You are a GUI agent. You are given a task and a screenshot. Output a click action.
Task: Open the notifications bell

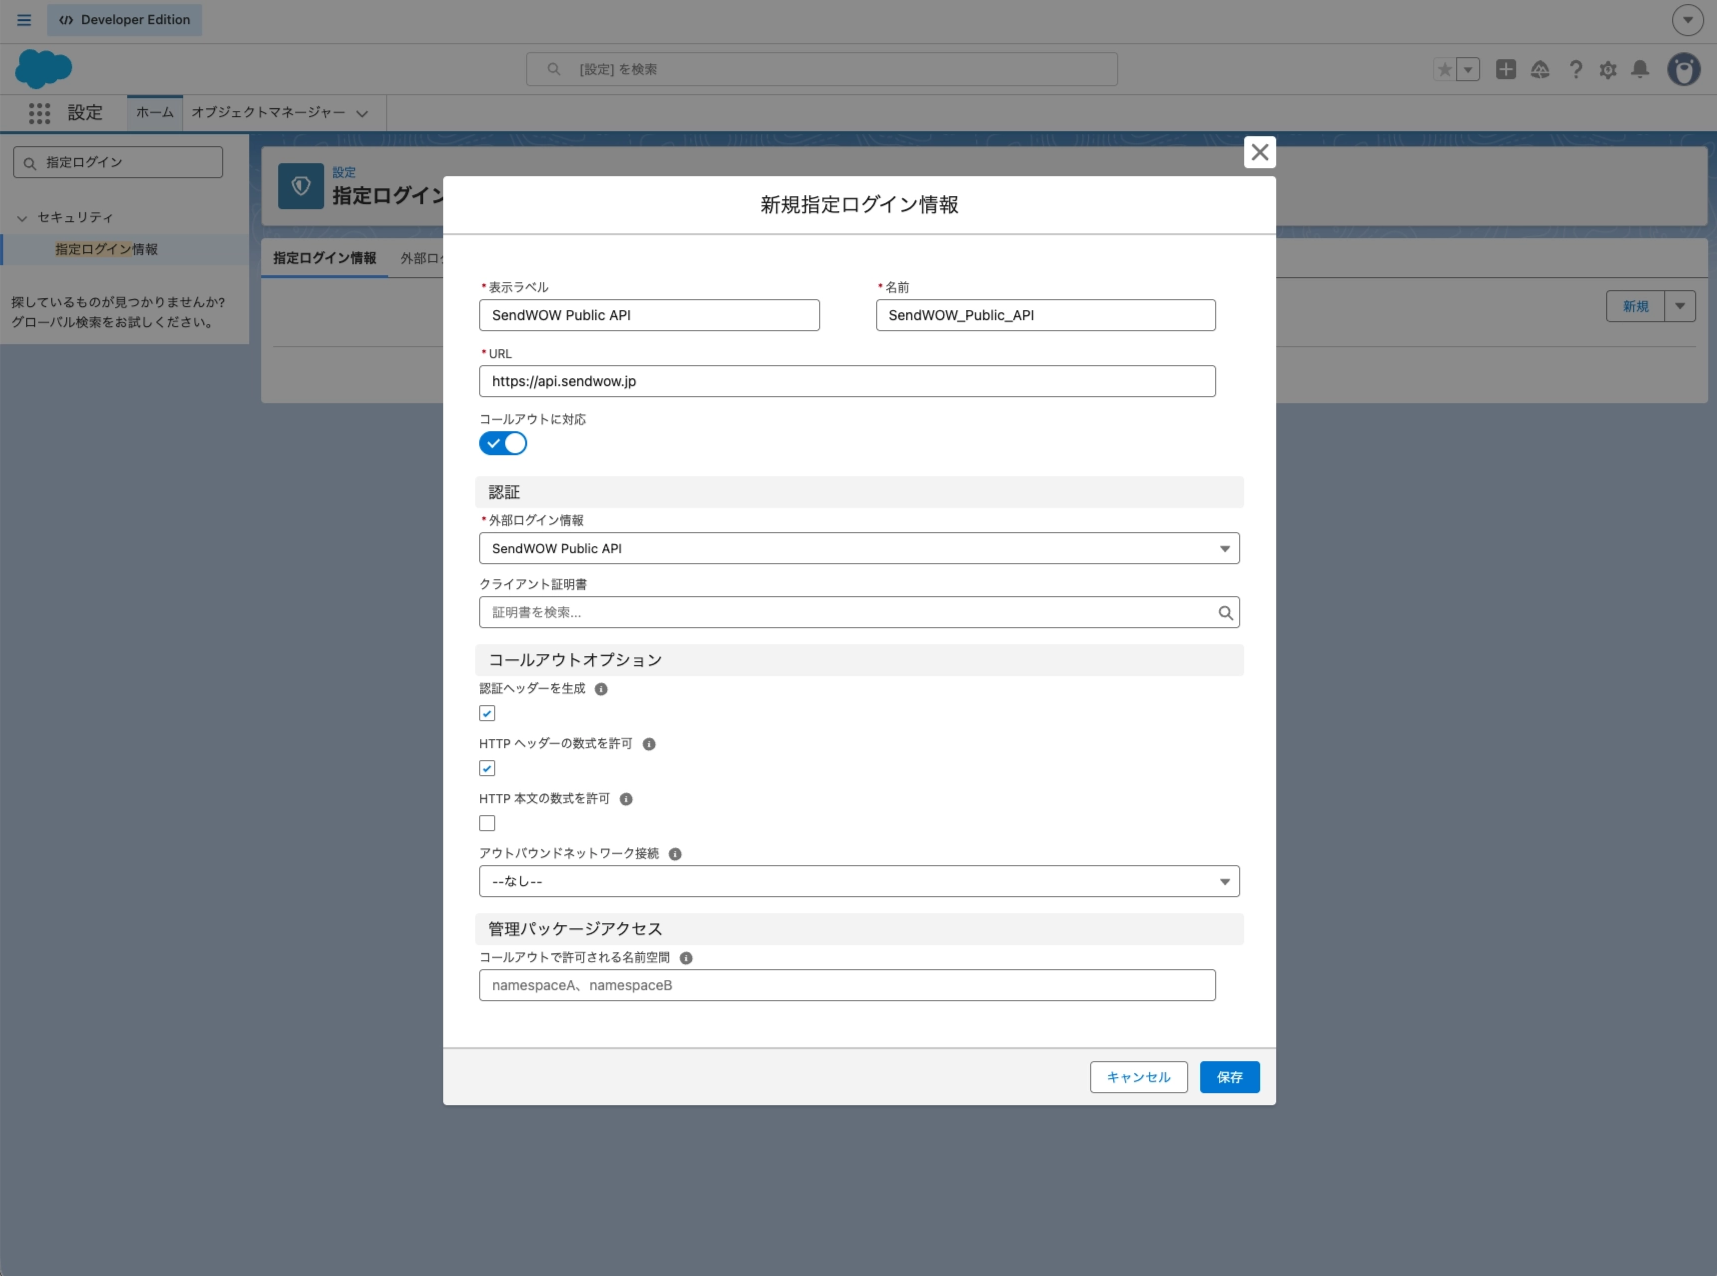1641,69
